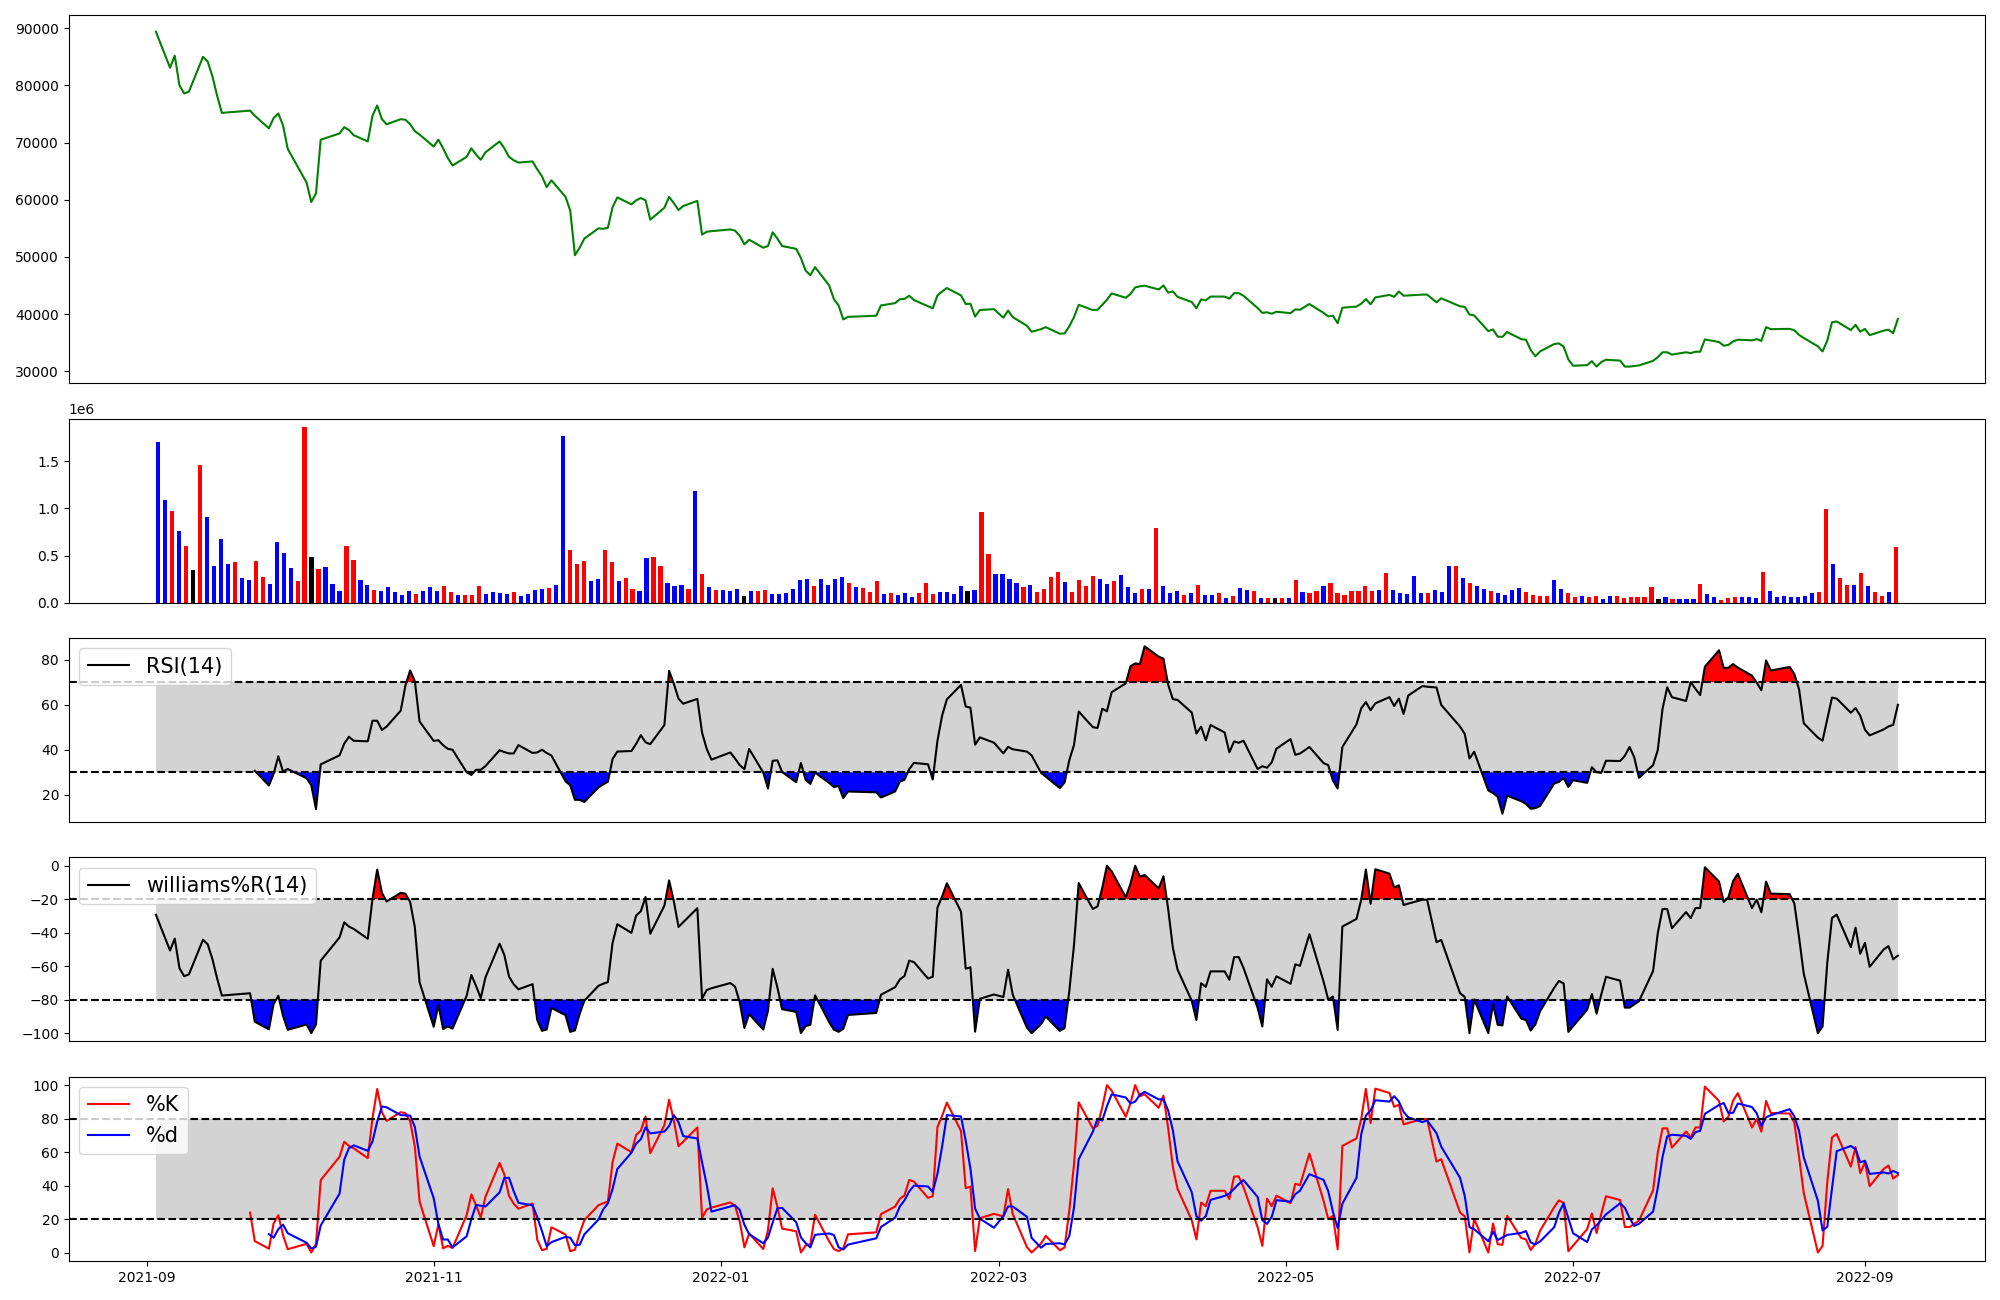Click the 2022-07 date tick label
Viewport: 2000px width, 1300px height.
[x=1572, y=1277]
